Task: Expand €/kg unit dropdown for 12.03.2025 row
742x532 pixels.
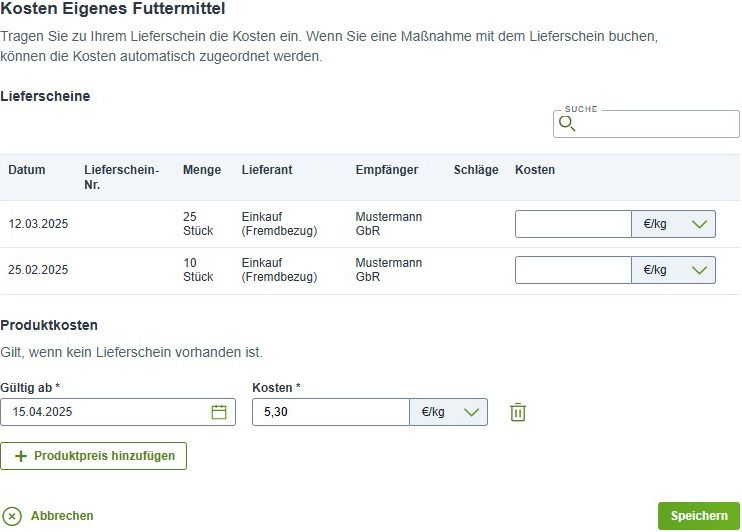Action: [673, 224]
